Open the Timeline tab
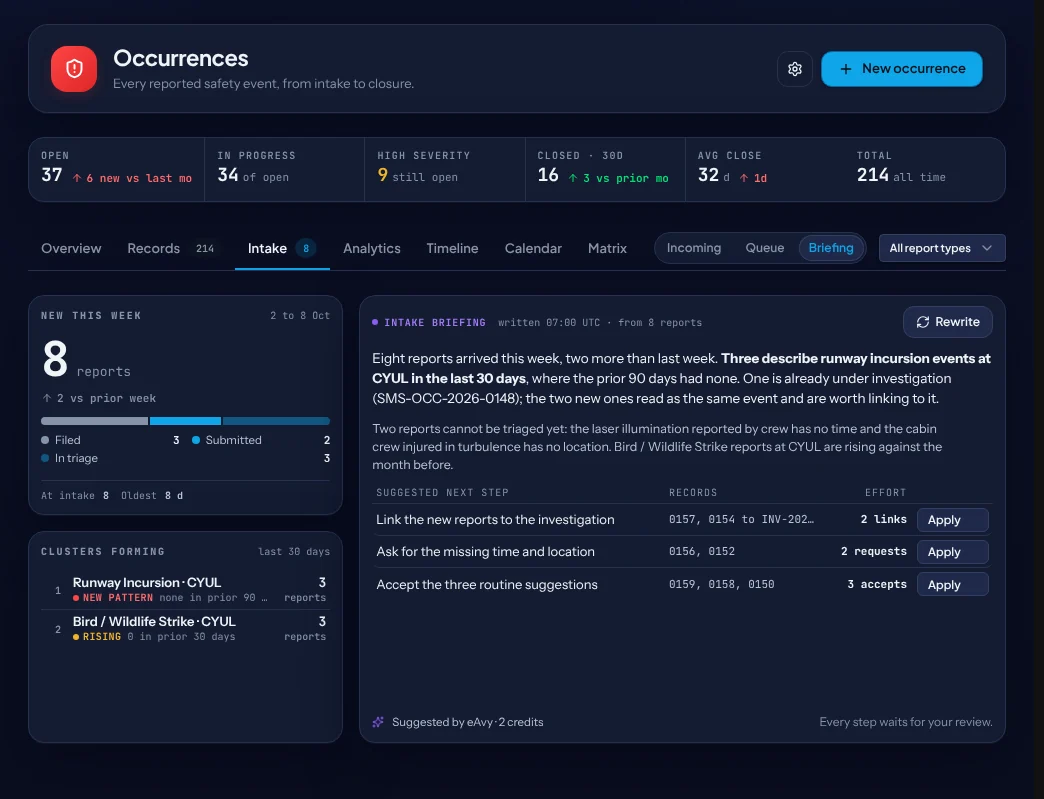Screen dimensions: 1044x799 452,248
